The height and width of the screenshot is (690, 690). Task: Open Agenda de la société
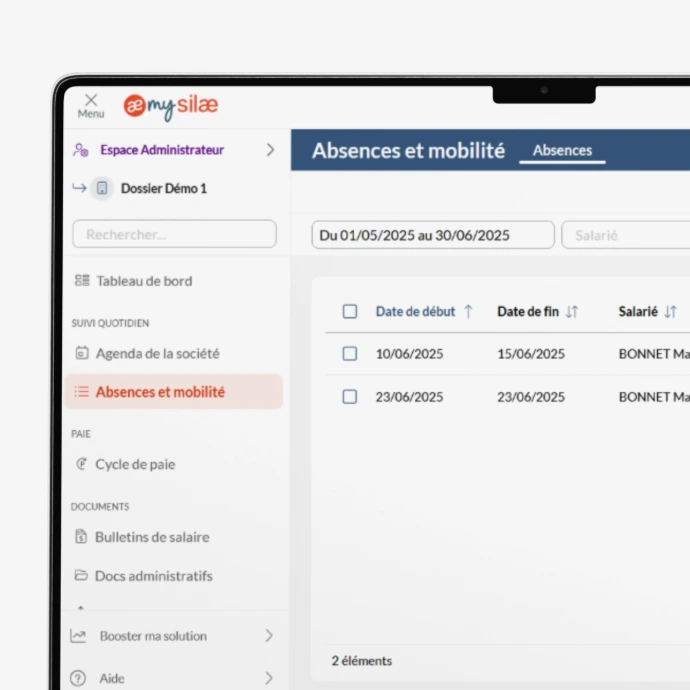coord(158,353)
